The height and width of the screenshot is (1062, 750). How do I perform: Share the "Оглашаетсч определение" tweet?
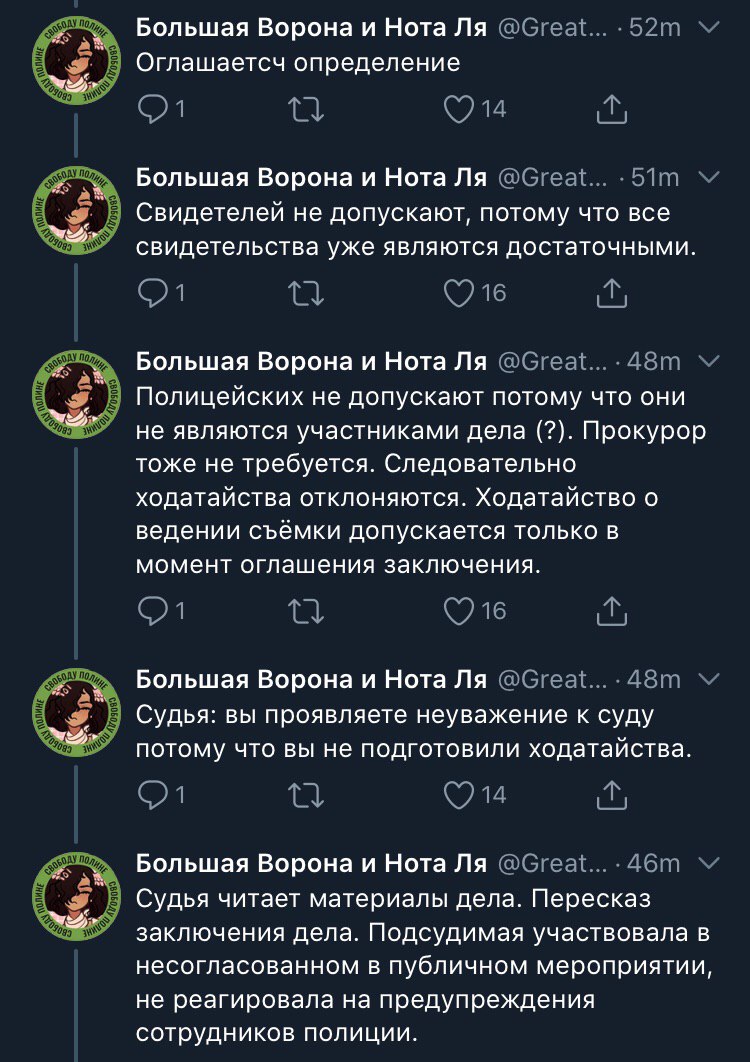pos(611,110)
